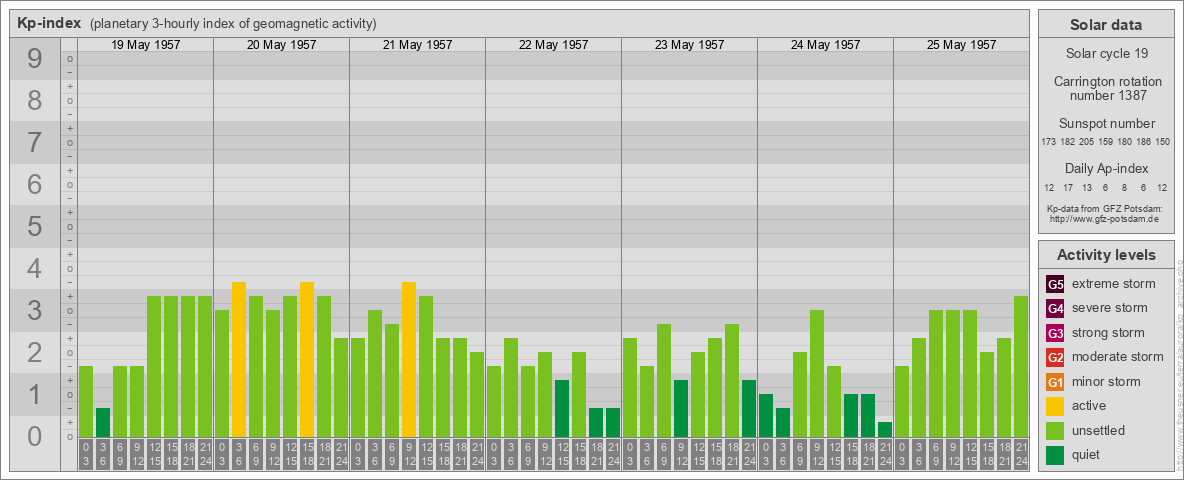Click the dark green 3-6h bar on 19 May
Image resolution: width=1184 pixels, height=480 pixels.
coord(103,423)
